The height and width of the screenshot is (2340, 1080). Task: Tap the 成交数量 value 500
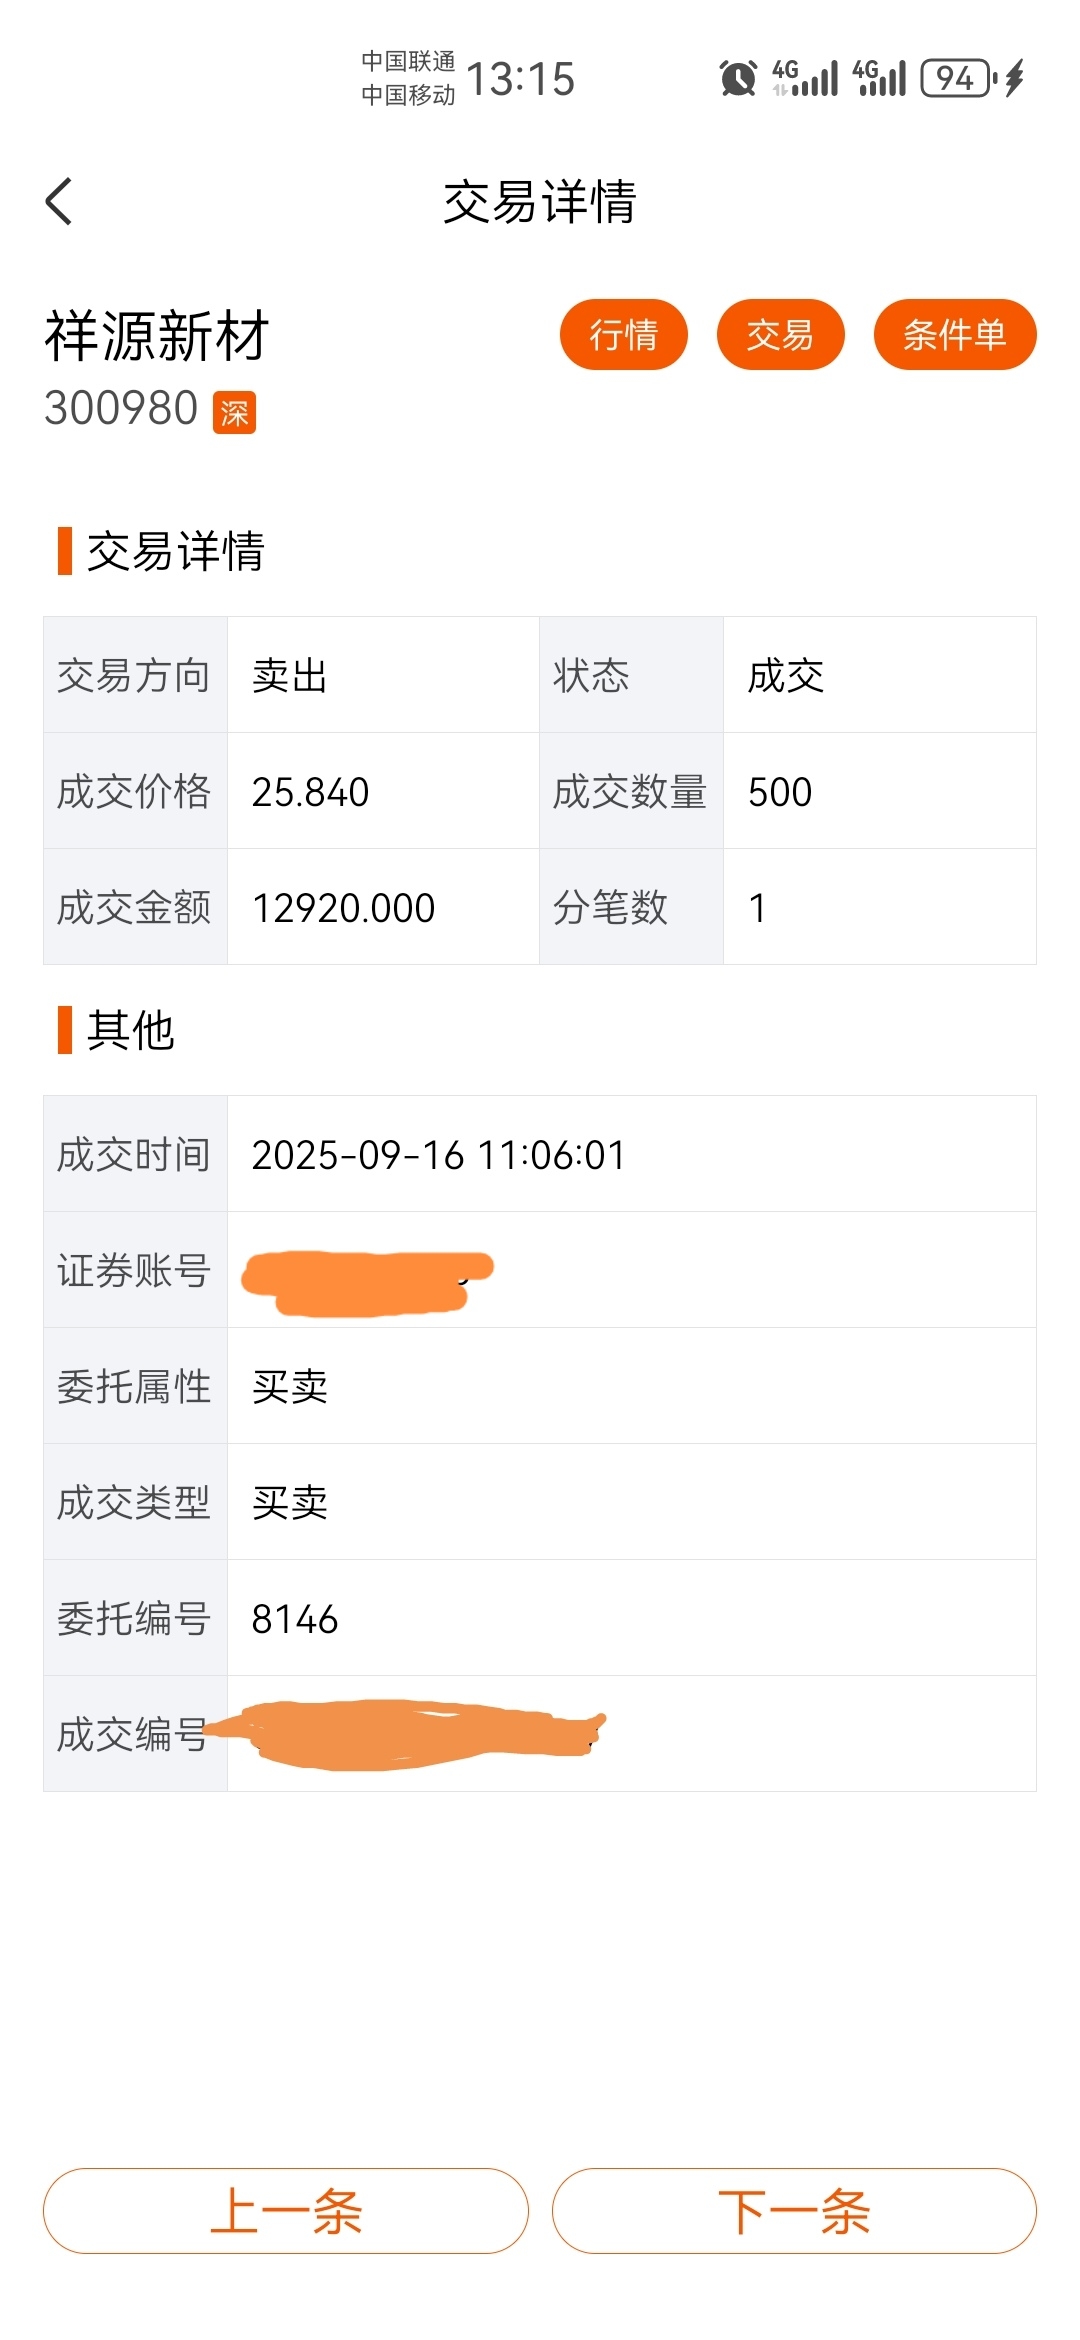[780, 792]
